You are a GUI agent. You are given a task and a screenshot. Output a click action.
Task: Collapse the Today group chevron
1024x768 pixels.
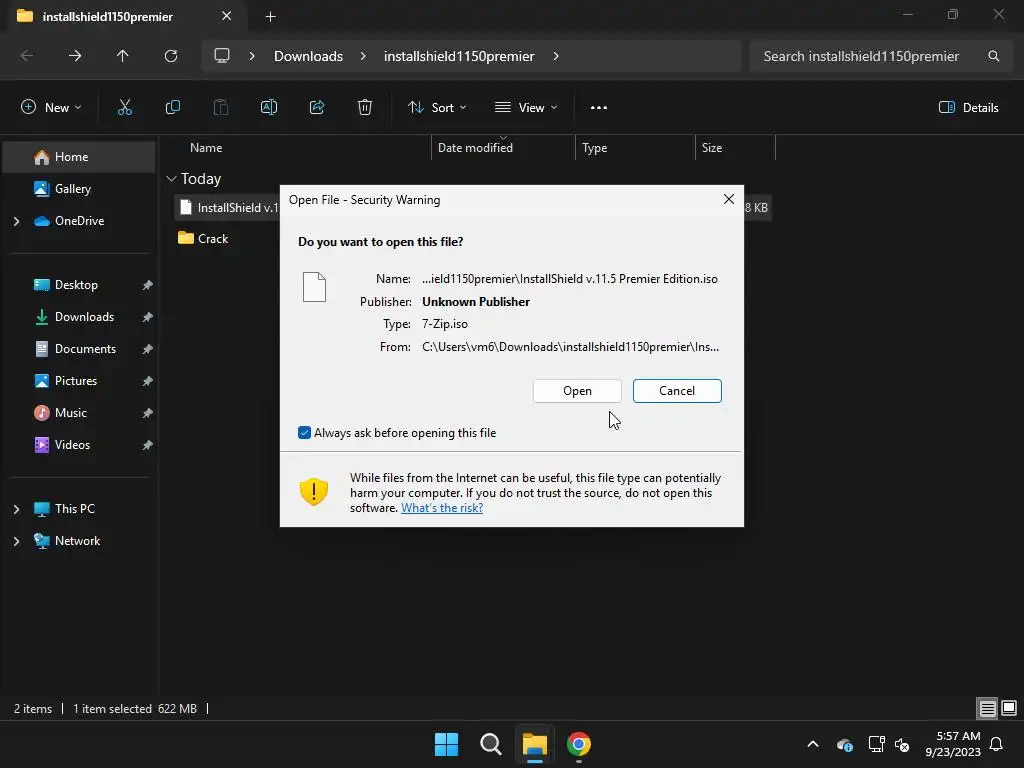point(171,179)
